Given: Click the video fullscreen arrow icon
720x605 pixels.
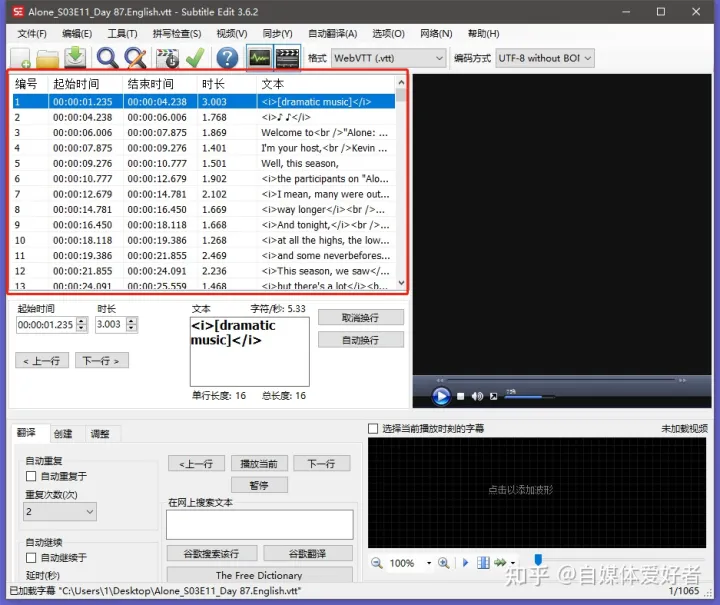Looking at the screenshot, I should click(494, 396).
